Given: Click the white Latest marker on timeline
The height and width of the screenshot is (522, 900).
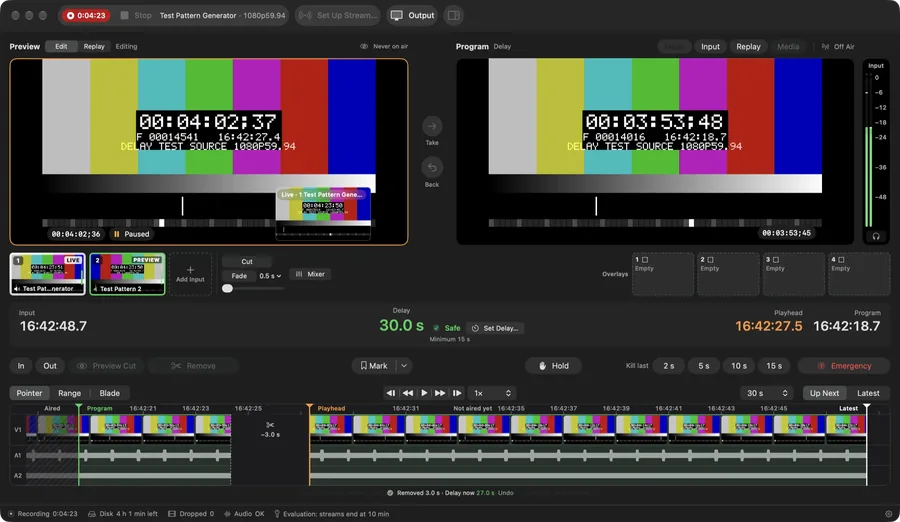Looking at the screenshot, I should point(867,408).
